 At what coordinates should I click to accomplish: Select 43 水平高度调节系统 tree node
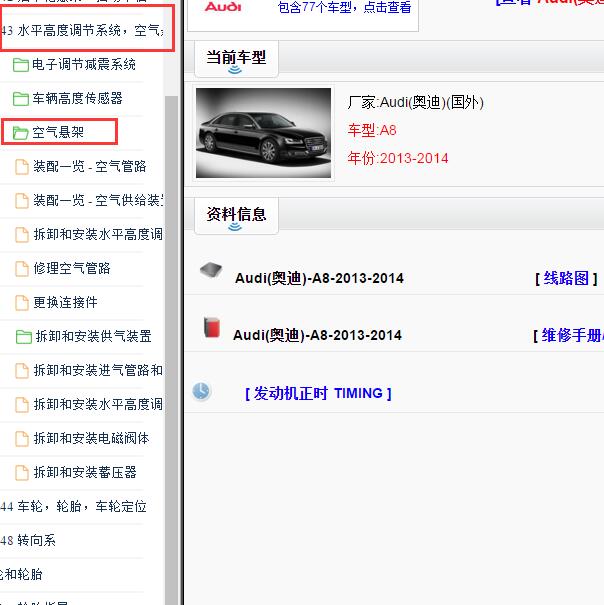[x=82, y=30]
